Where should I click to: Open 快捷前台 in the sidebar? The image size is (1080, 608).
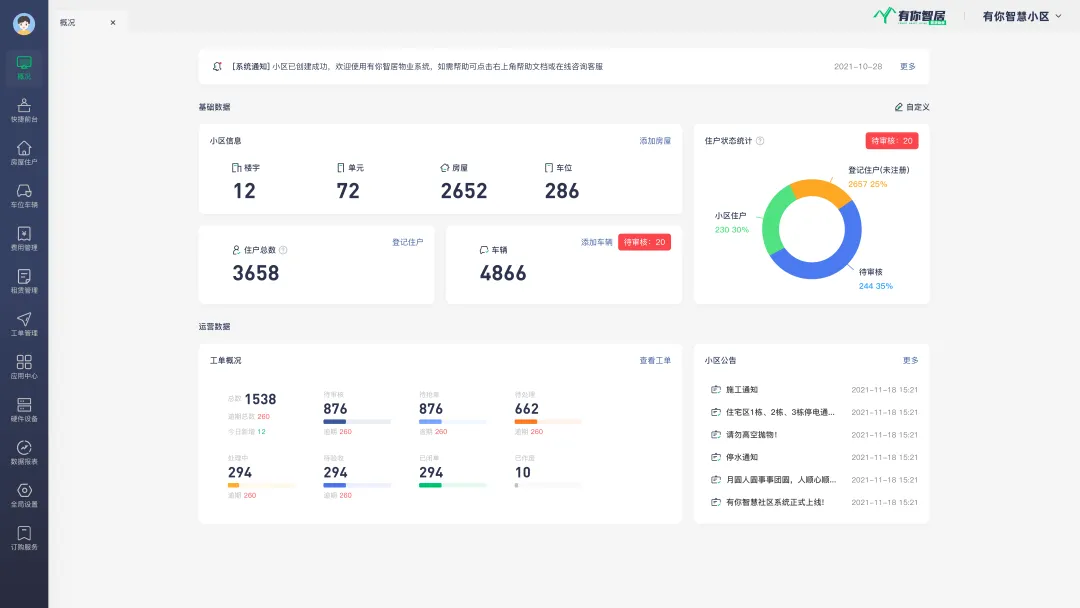(x=24, y=110)
